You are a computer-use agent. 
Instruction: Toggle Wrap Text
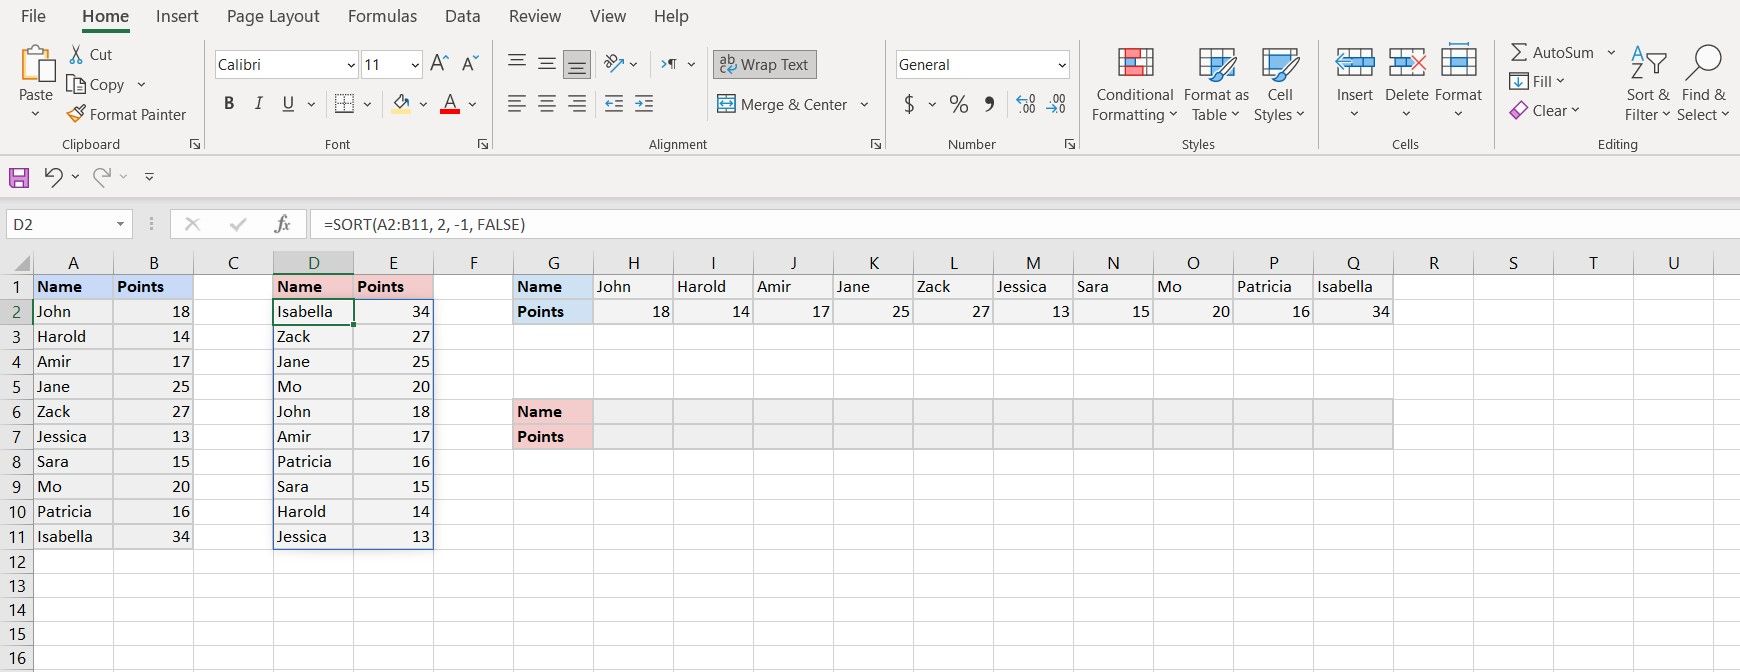(764, 64)
